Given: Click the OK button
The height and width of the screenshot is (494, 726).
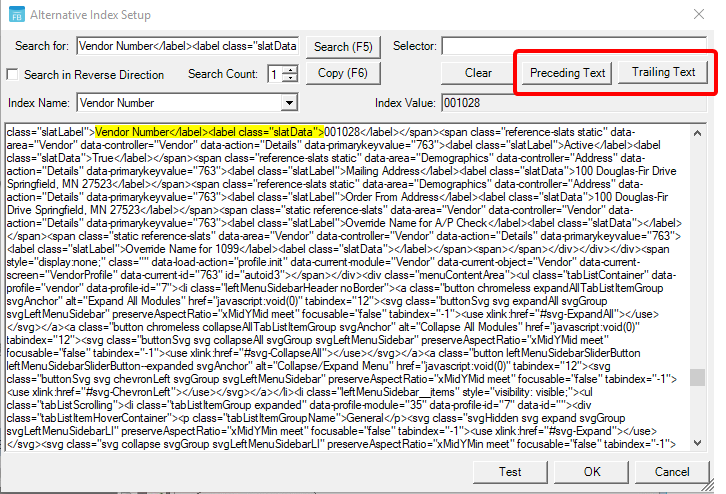Looking at the screenshot, I should 592,472.
